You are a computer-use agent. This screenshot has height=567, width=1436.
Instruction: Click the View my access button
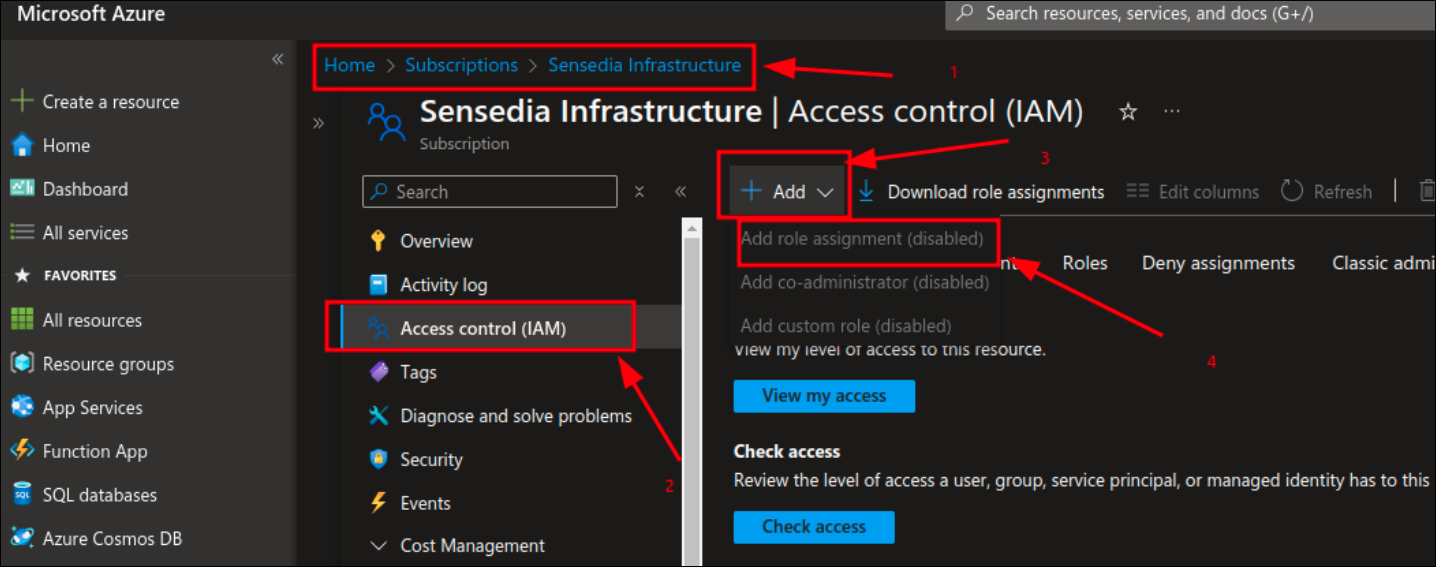[823, 396]
